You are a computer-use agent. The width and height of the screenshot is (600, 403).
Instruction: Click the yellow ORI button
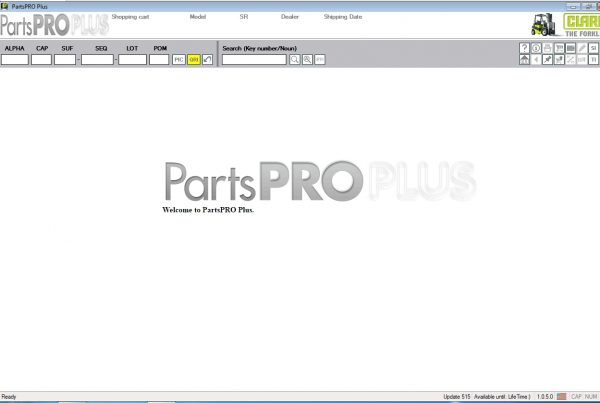[x=194, y=60]
